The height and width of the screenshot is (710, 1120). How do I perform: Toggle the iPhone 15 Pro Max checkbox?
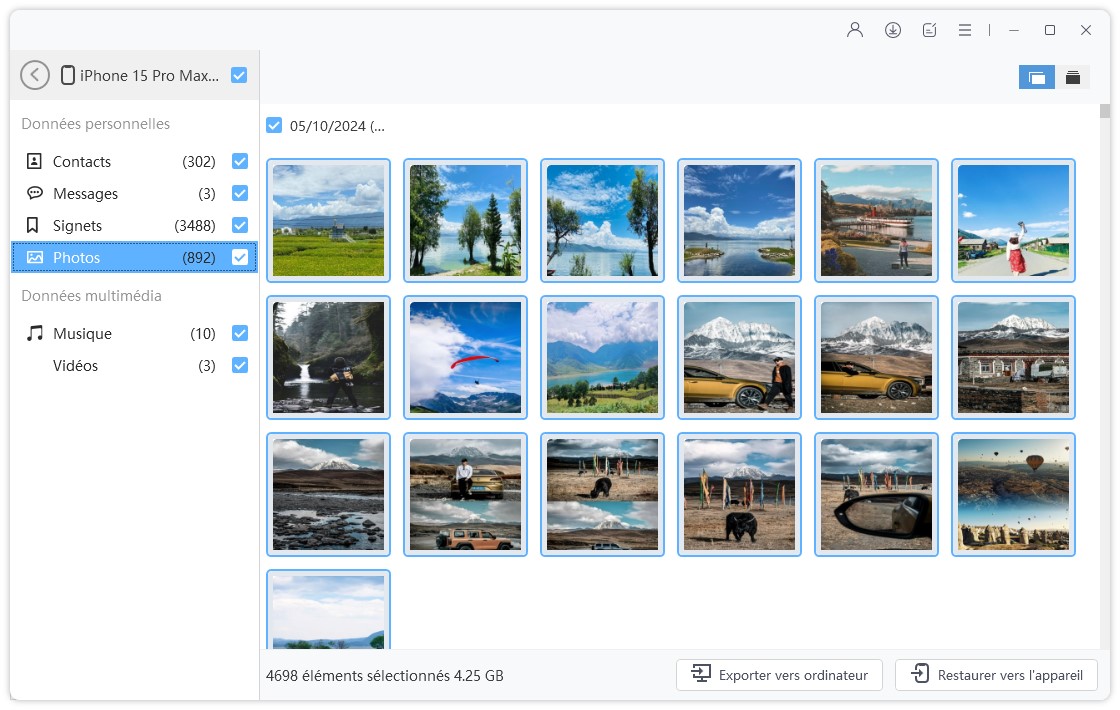coord(239,75)
